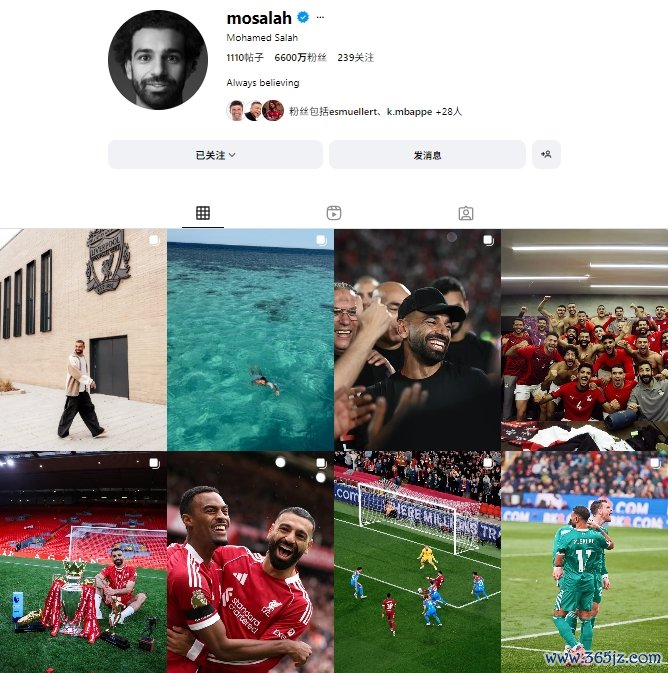Open the k.mbappe follower link
The height and width of the screenshot is (673, 668).
410,112
